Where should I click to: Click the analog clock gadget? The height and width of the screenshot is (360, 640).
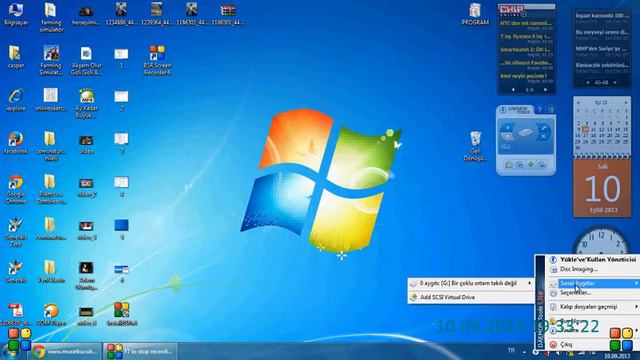[x=602, y=240]
